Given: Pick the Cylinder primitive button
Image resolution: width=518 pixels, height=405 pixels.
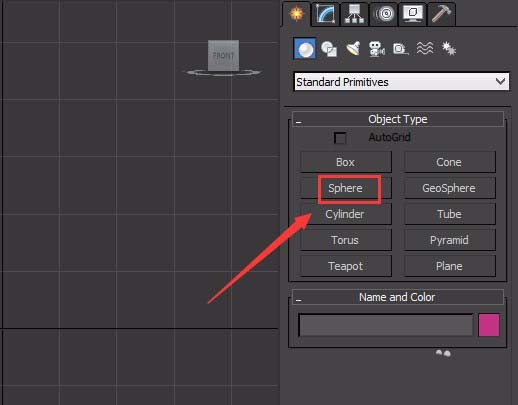Looking at the screenshot, I should click(346, 214).
